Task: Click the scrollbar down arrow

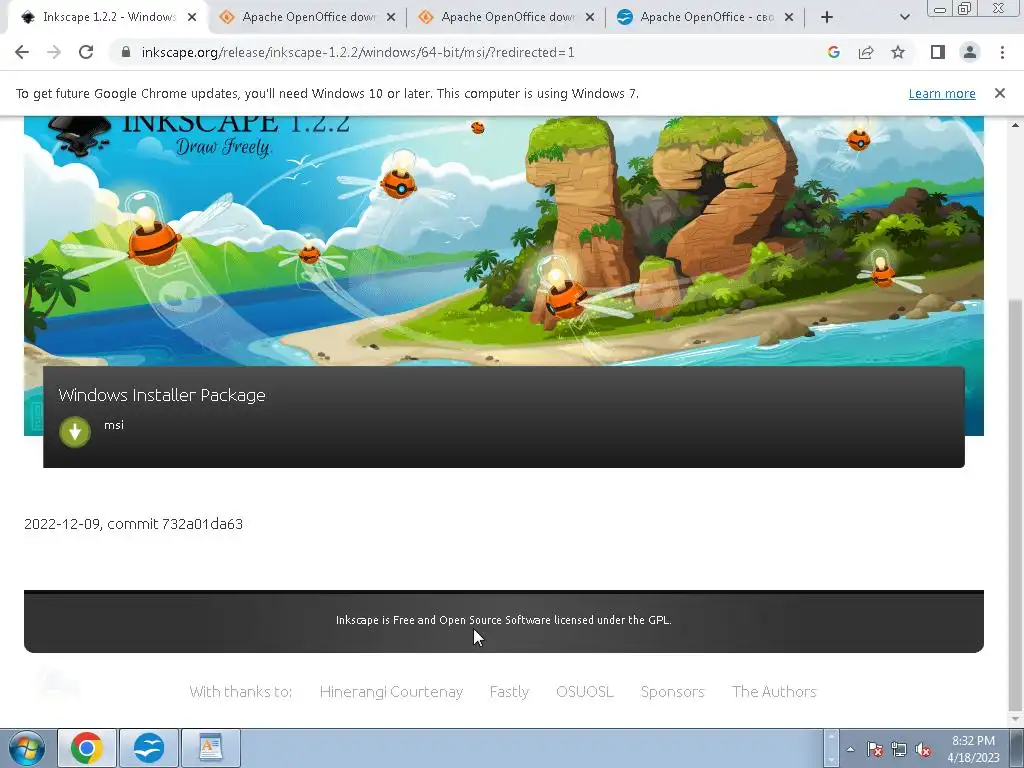Action: click(x=1015, y=720)
